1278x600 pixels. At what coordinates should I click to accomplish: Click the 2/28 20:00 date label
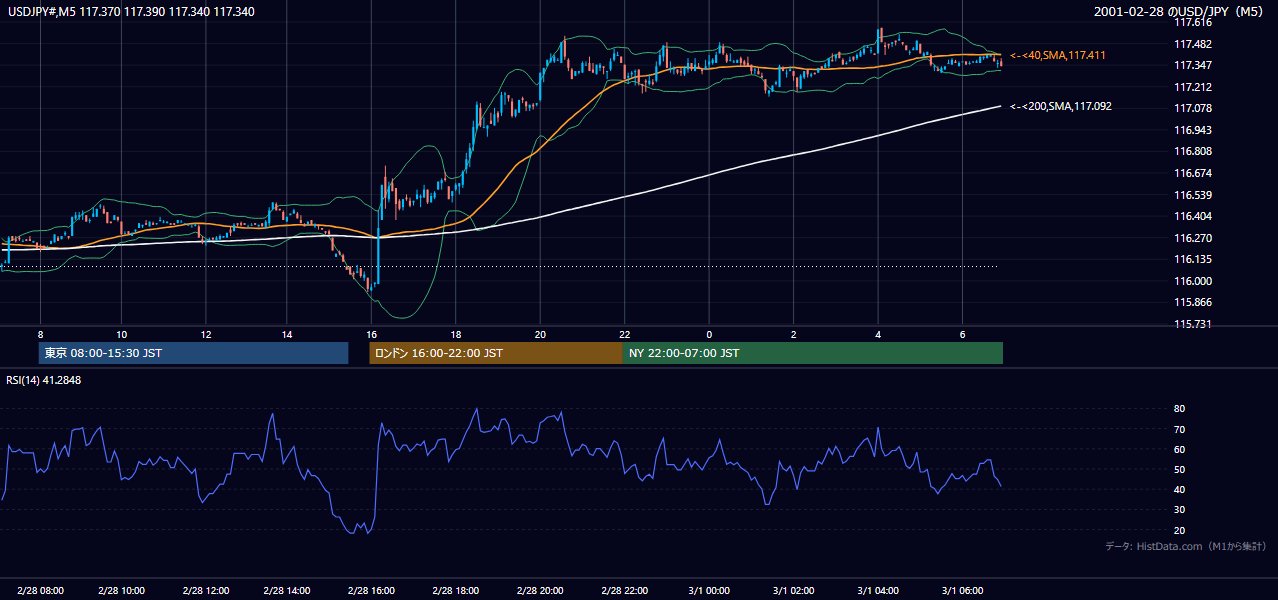(540, 590)
